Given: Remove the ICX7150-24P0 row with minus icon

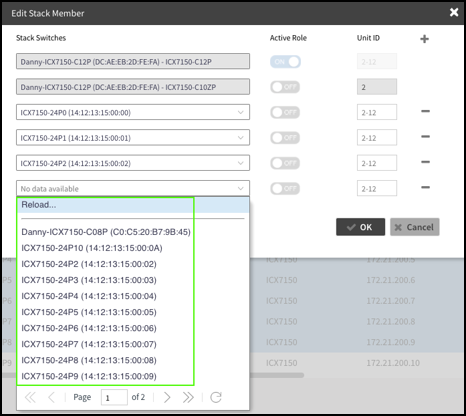Looking at the screenshot, I should 425,111.
